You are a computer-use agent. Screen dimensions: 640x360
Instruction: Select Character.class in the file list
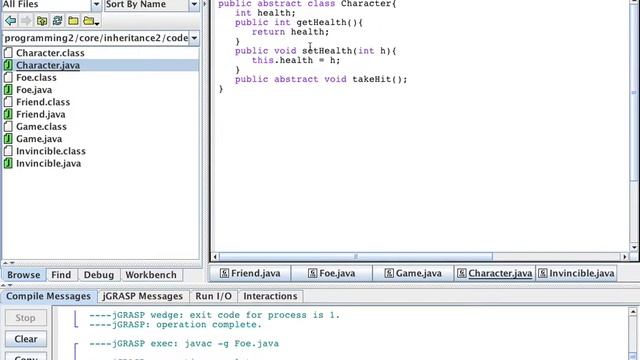point(50,53)
